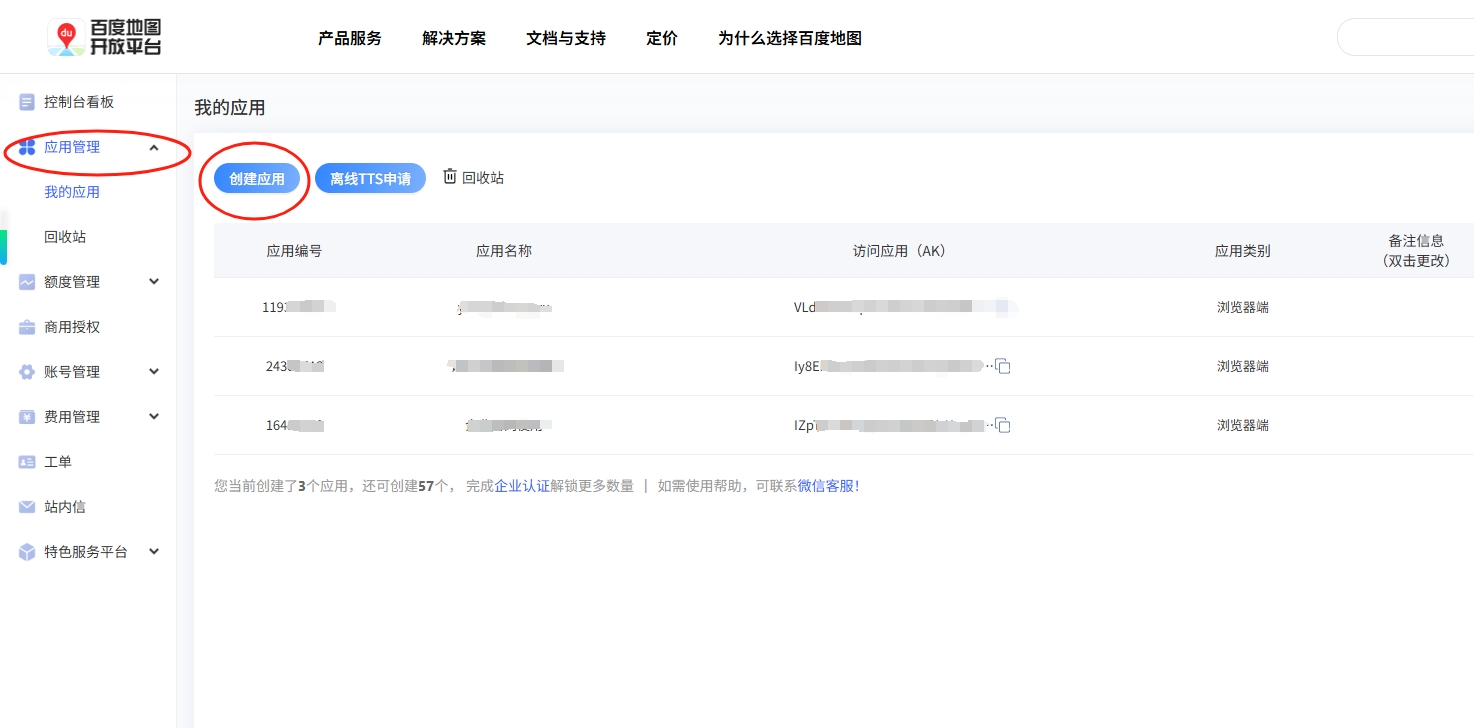
Task: Click the 备注信息 column header
Action: tap(1416, 250)
